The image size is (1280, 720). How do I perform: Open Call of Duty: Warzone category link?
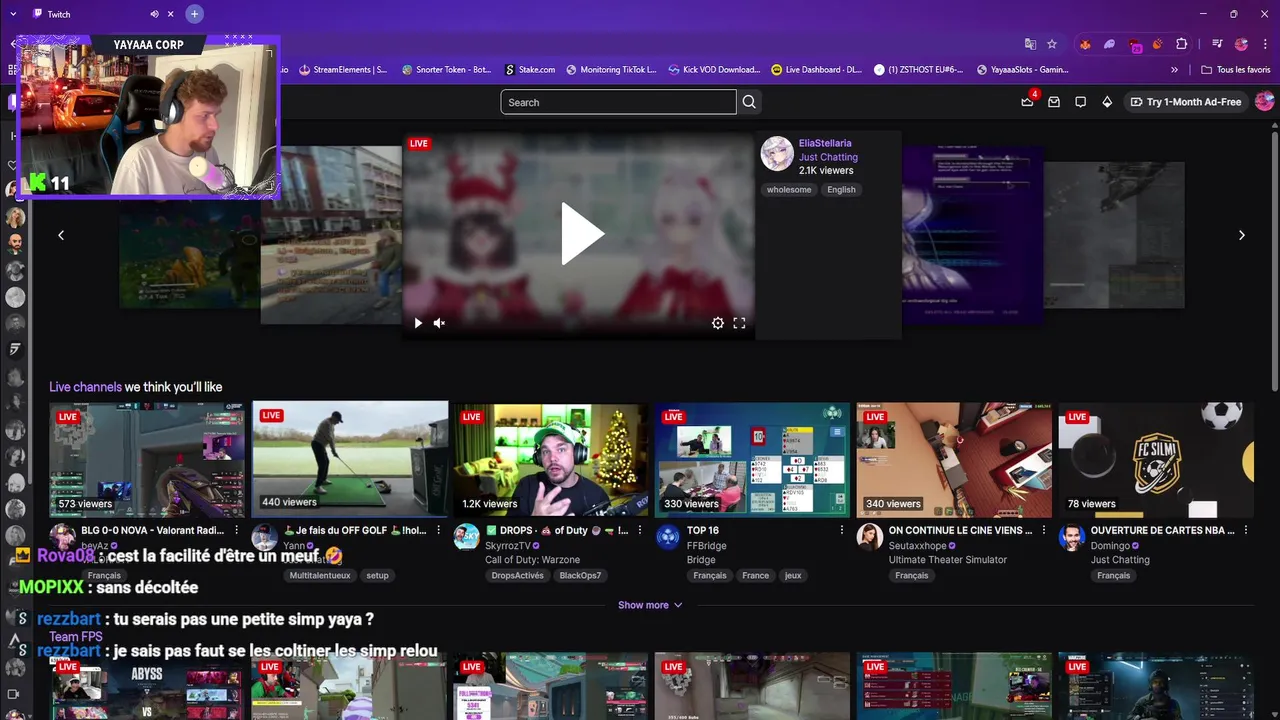pyautogui.click(x=531, y=560)
